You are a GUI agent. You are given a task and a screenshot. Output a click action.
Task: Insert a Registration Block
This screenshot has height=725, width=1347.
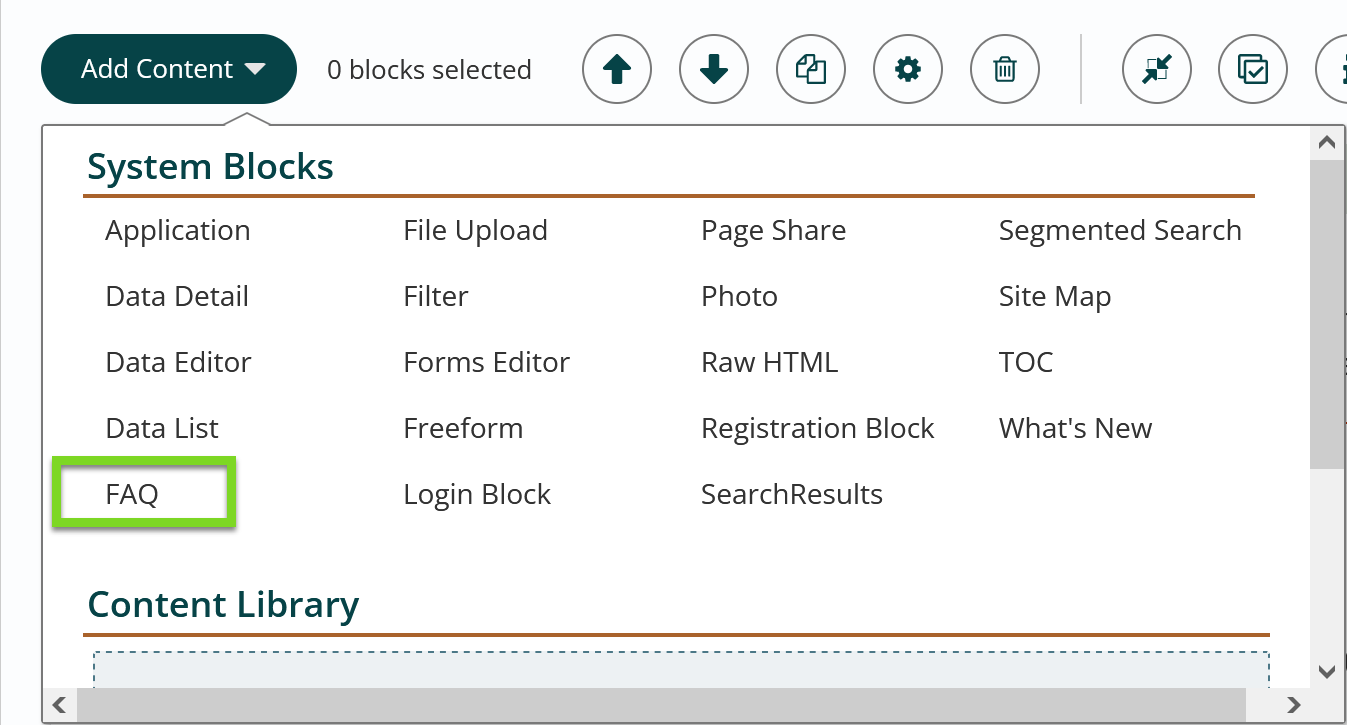coord(818,429)
